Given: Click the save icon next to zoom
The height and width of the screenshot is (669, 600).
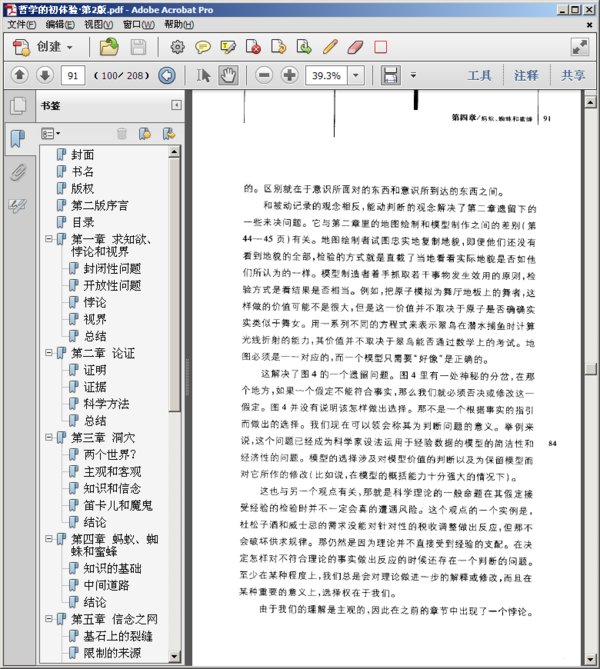Looking at the screenshot, I should pos(390,76).
